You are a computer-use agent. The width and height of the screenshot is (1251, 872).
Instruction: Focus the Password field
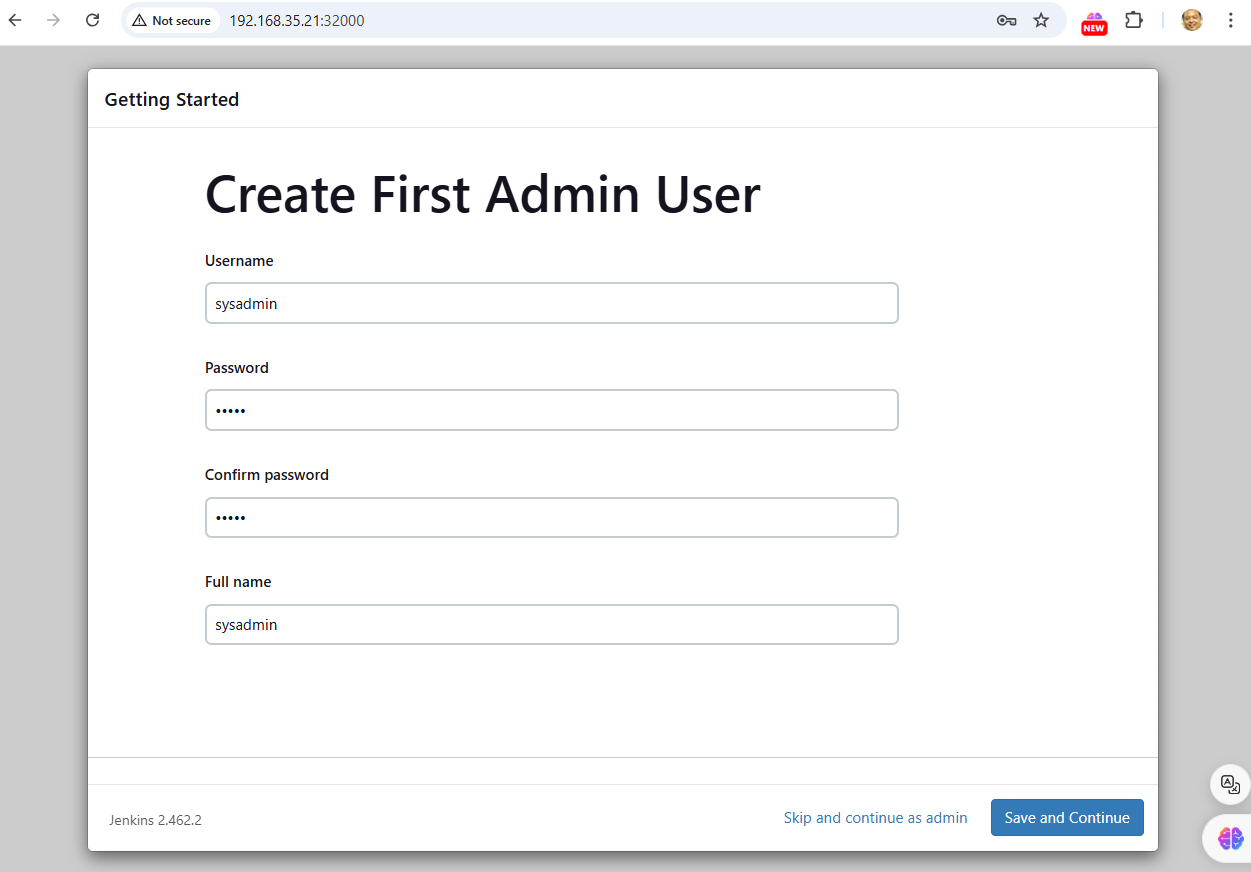(552, 410)
